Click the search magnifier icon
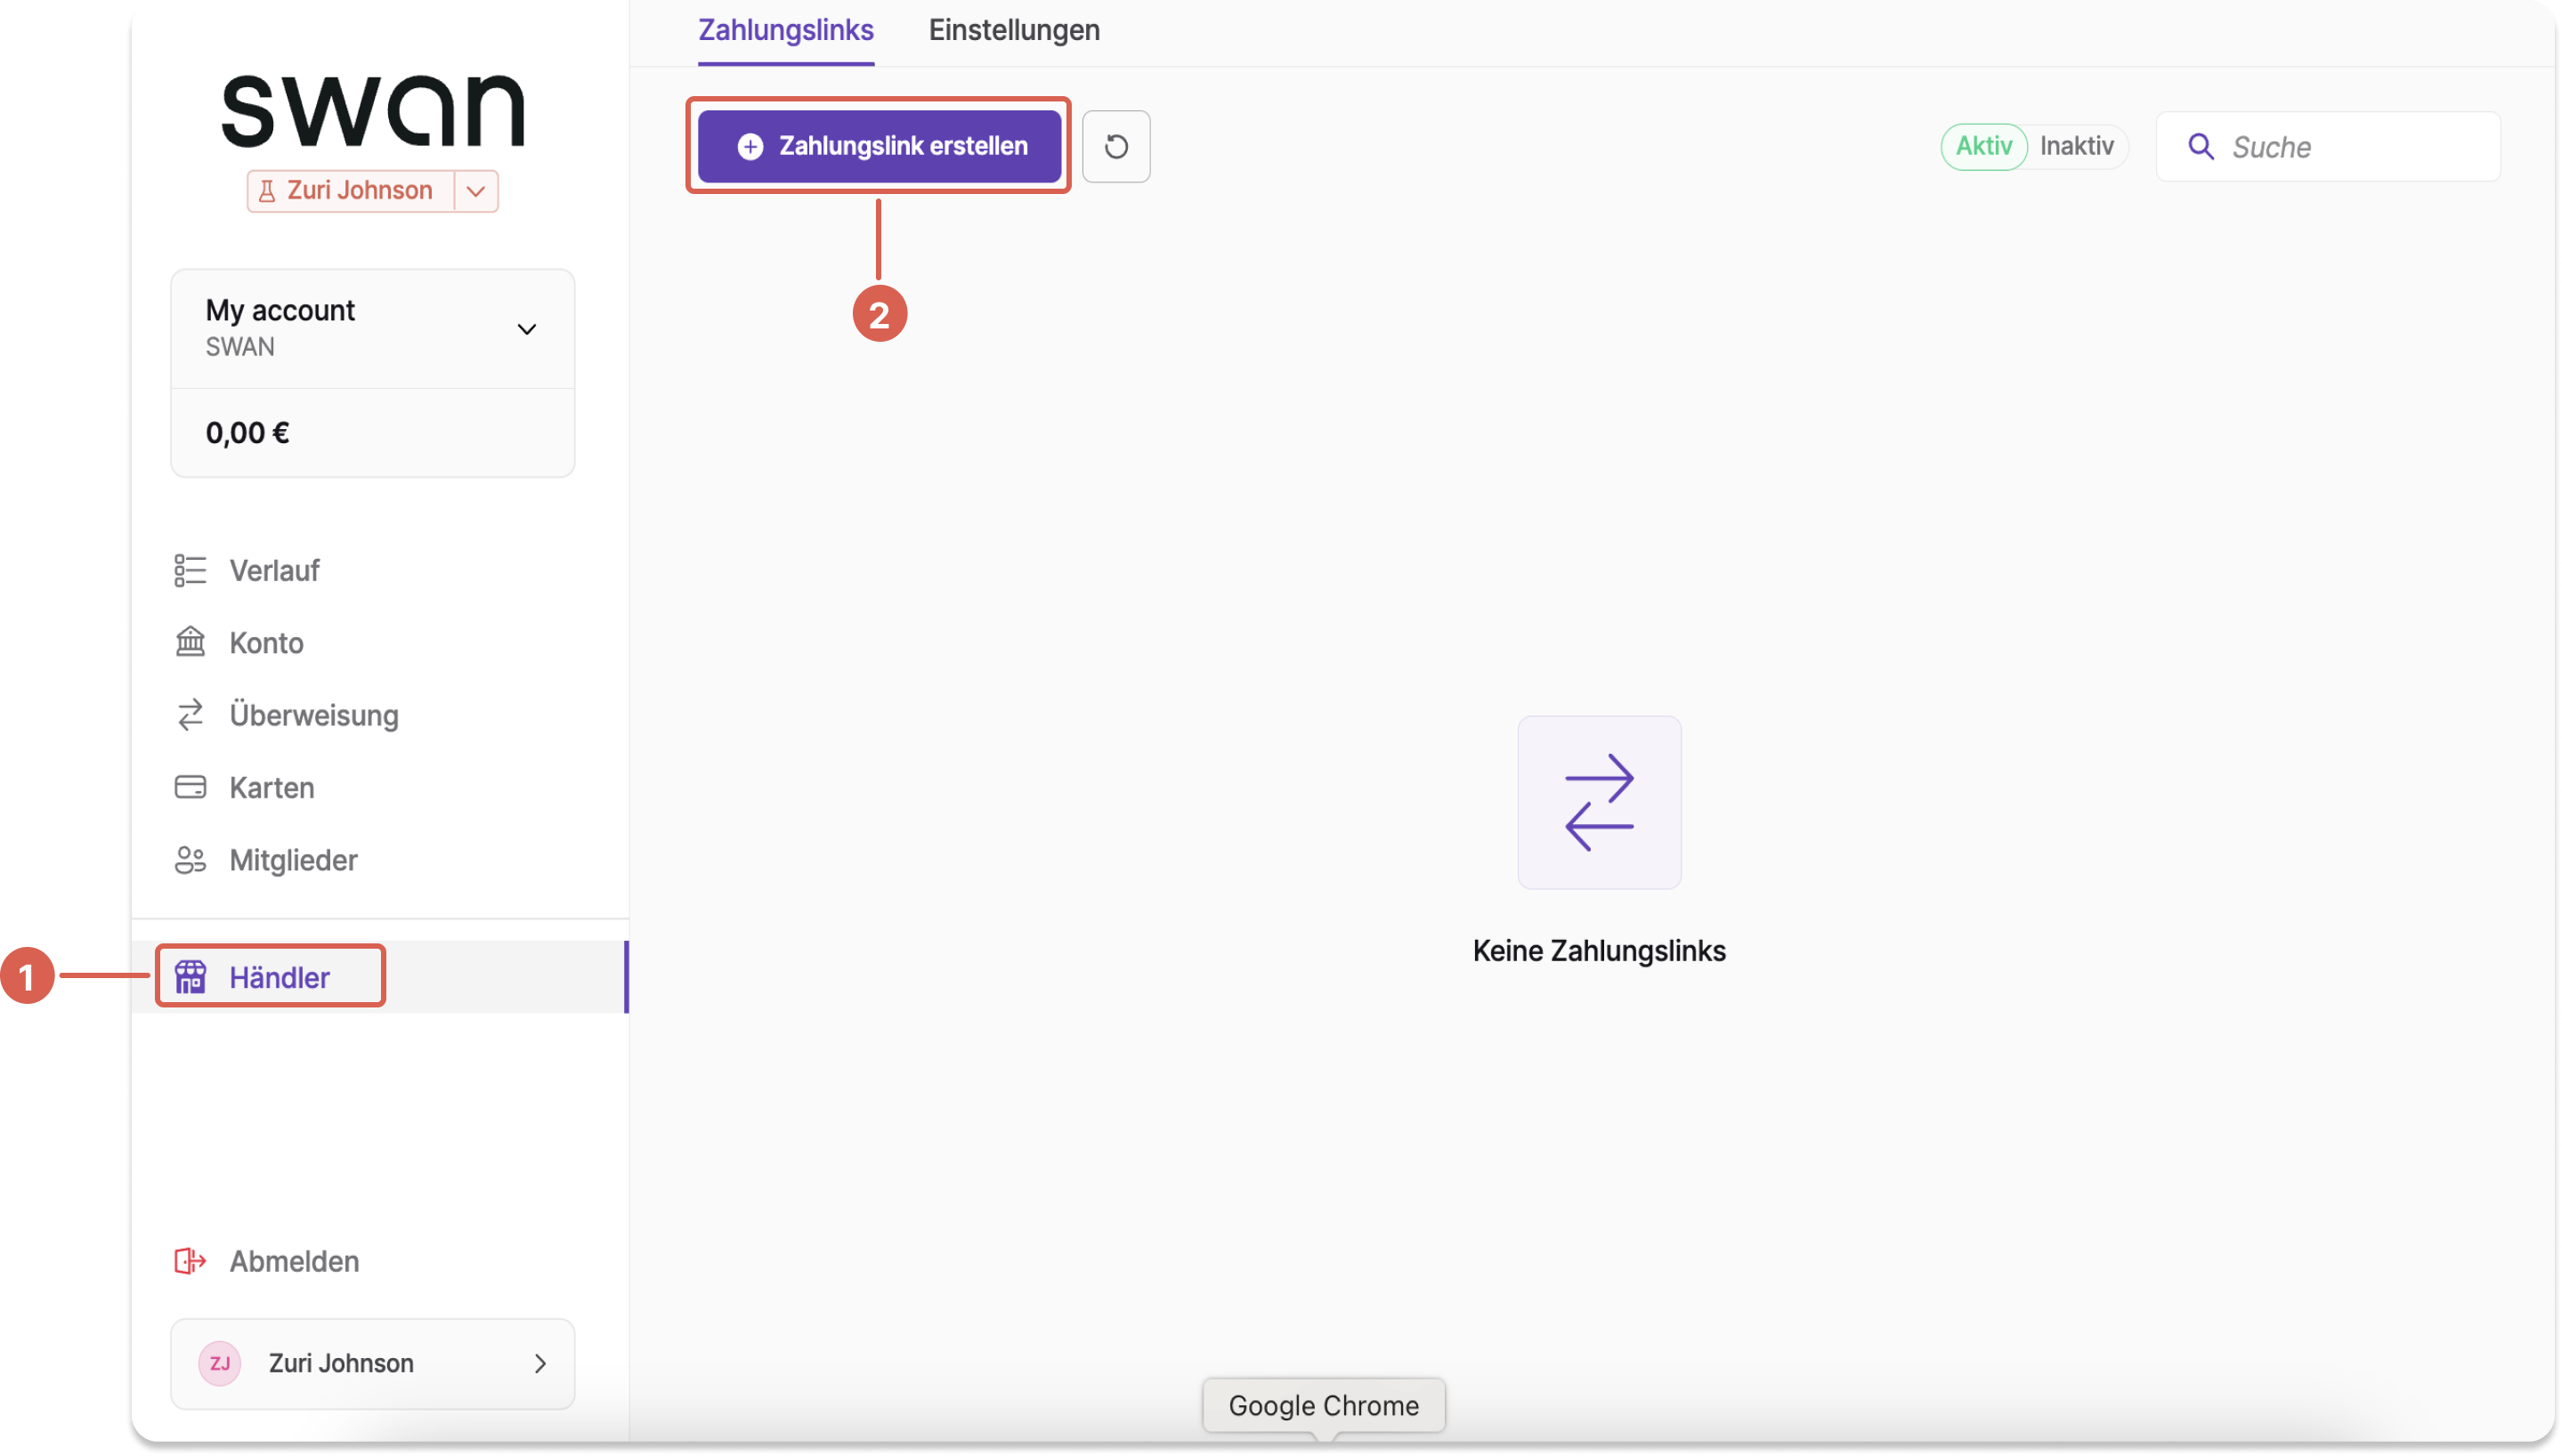Viewport: 2562px width, 1456px height. (x=2200, y=147)
